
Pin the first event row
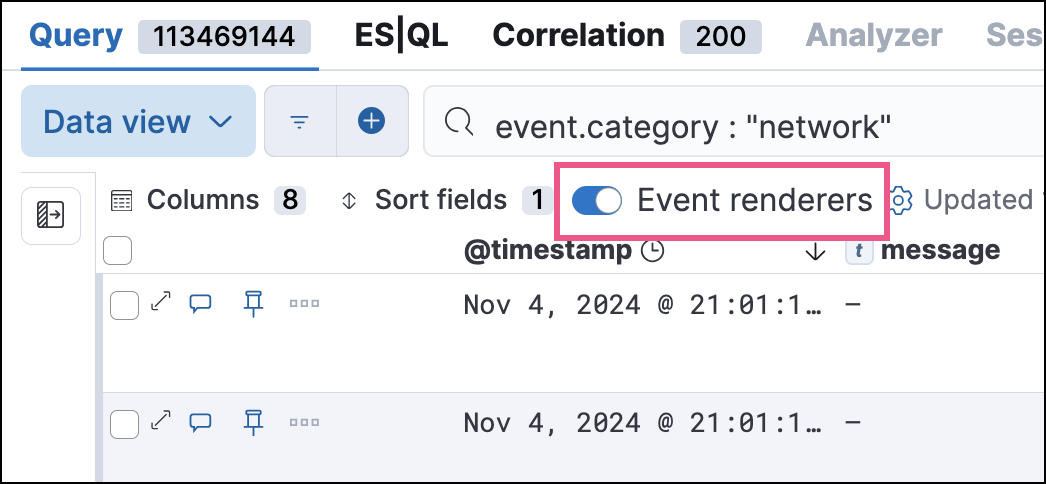(x=253, y=304)
